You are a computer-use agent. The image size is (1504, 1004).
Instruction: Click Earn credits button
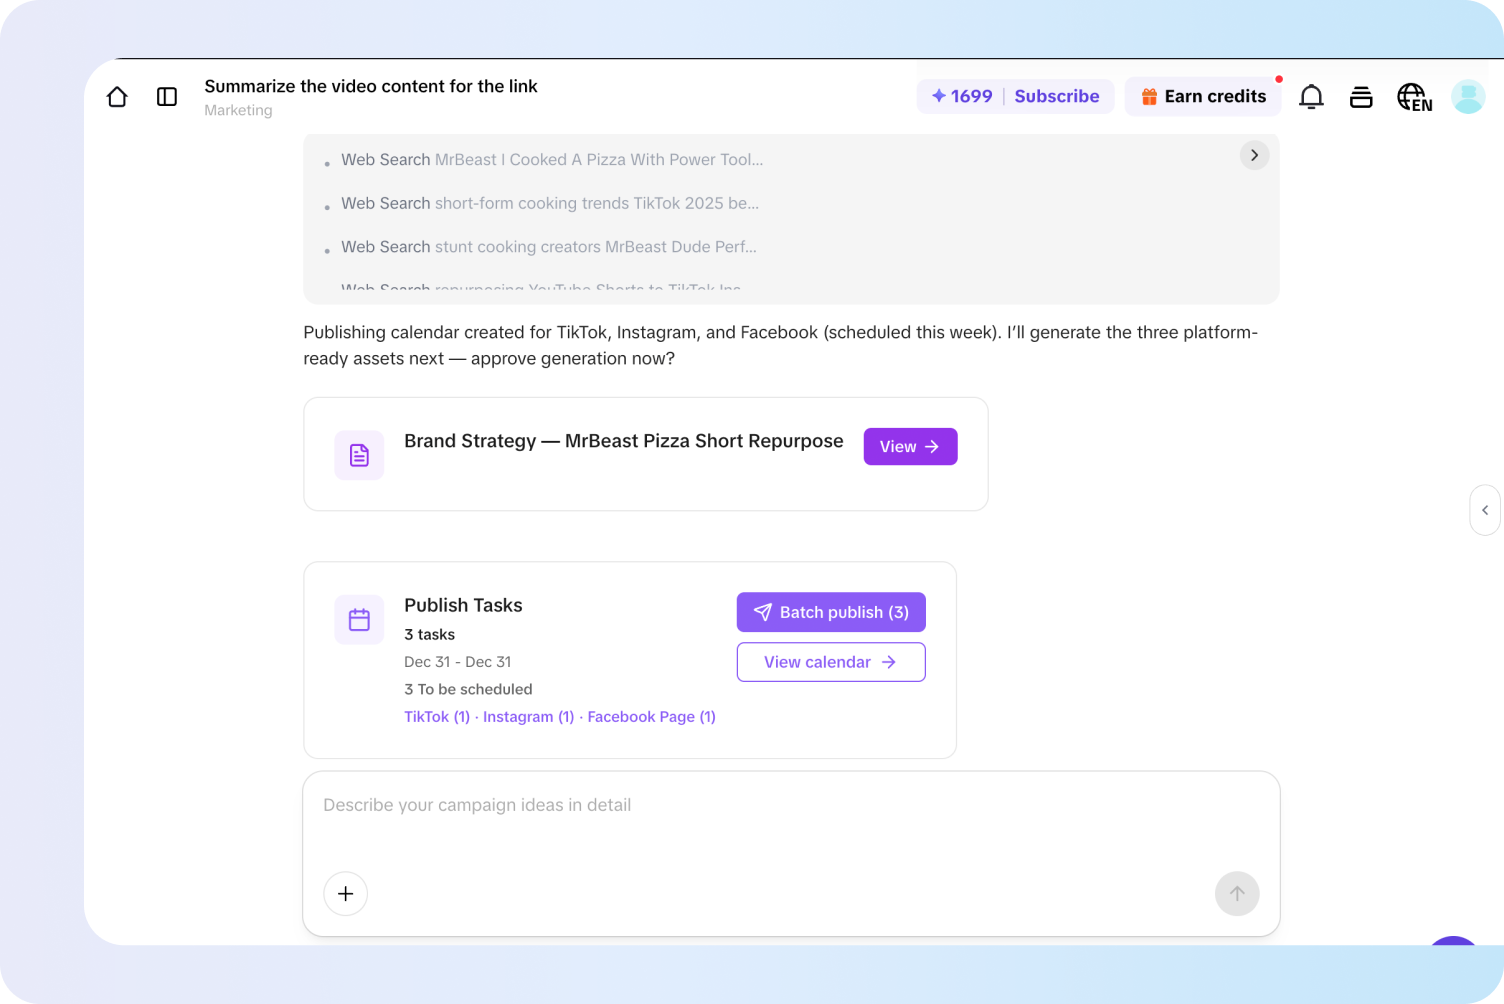tap(1203, 96)
